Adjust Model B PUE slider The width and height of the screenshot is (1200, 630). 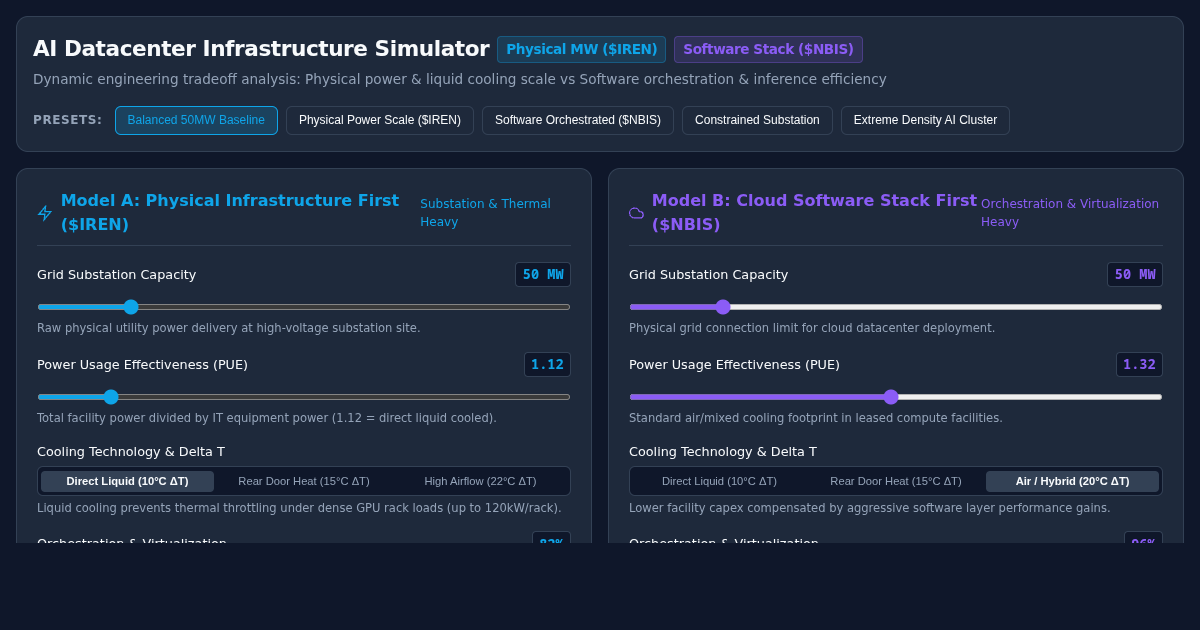(x=896, y=397)
